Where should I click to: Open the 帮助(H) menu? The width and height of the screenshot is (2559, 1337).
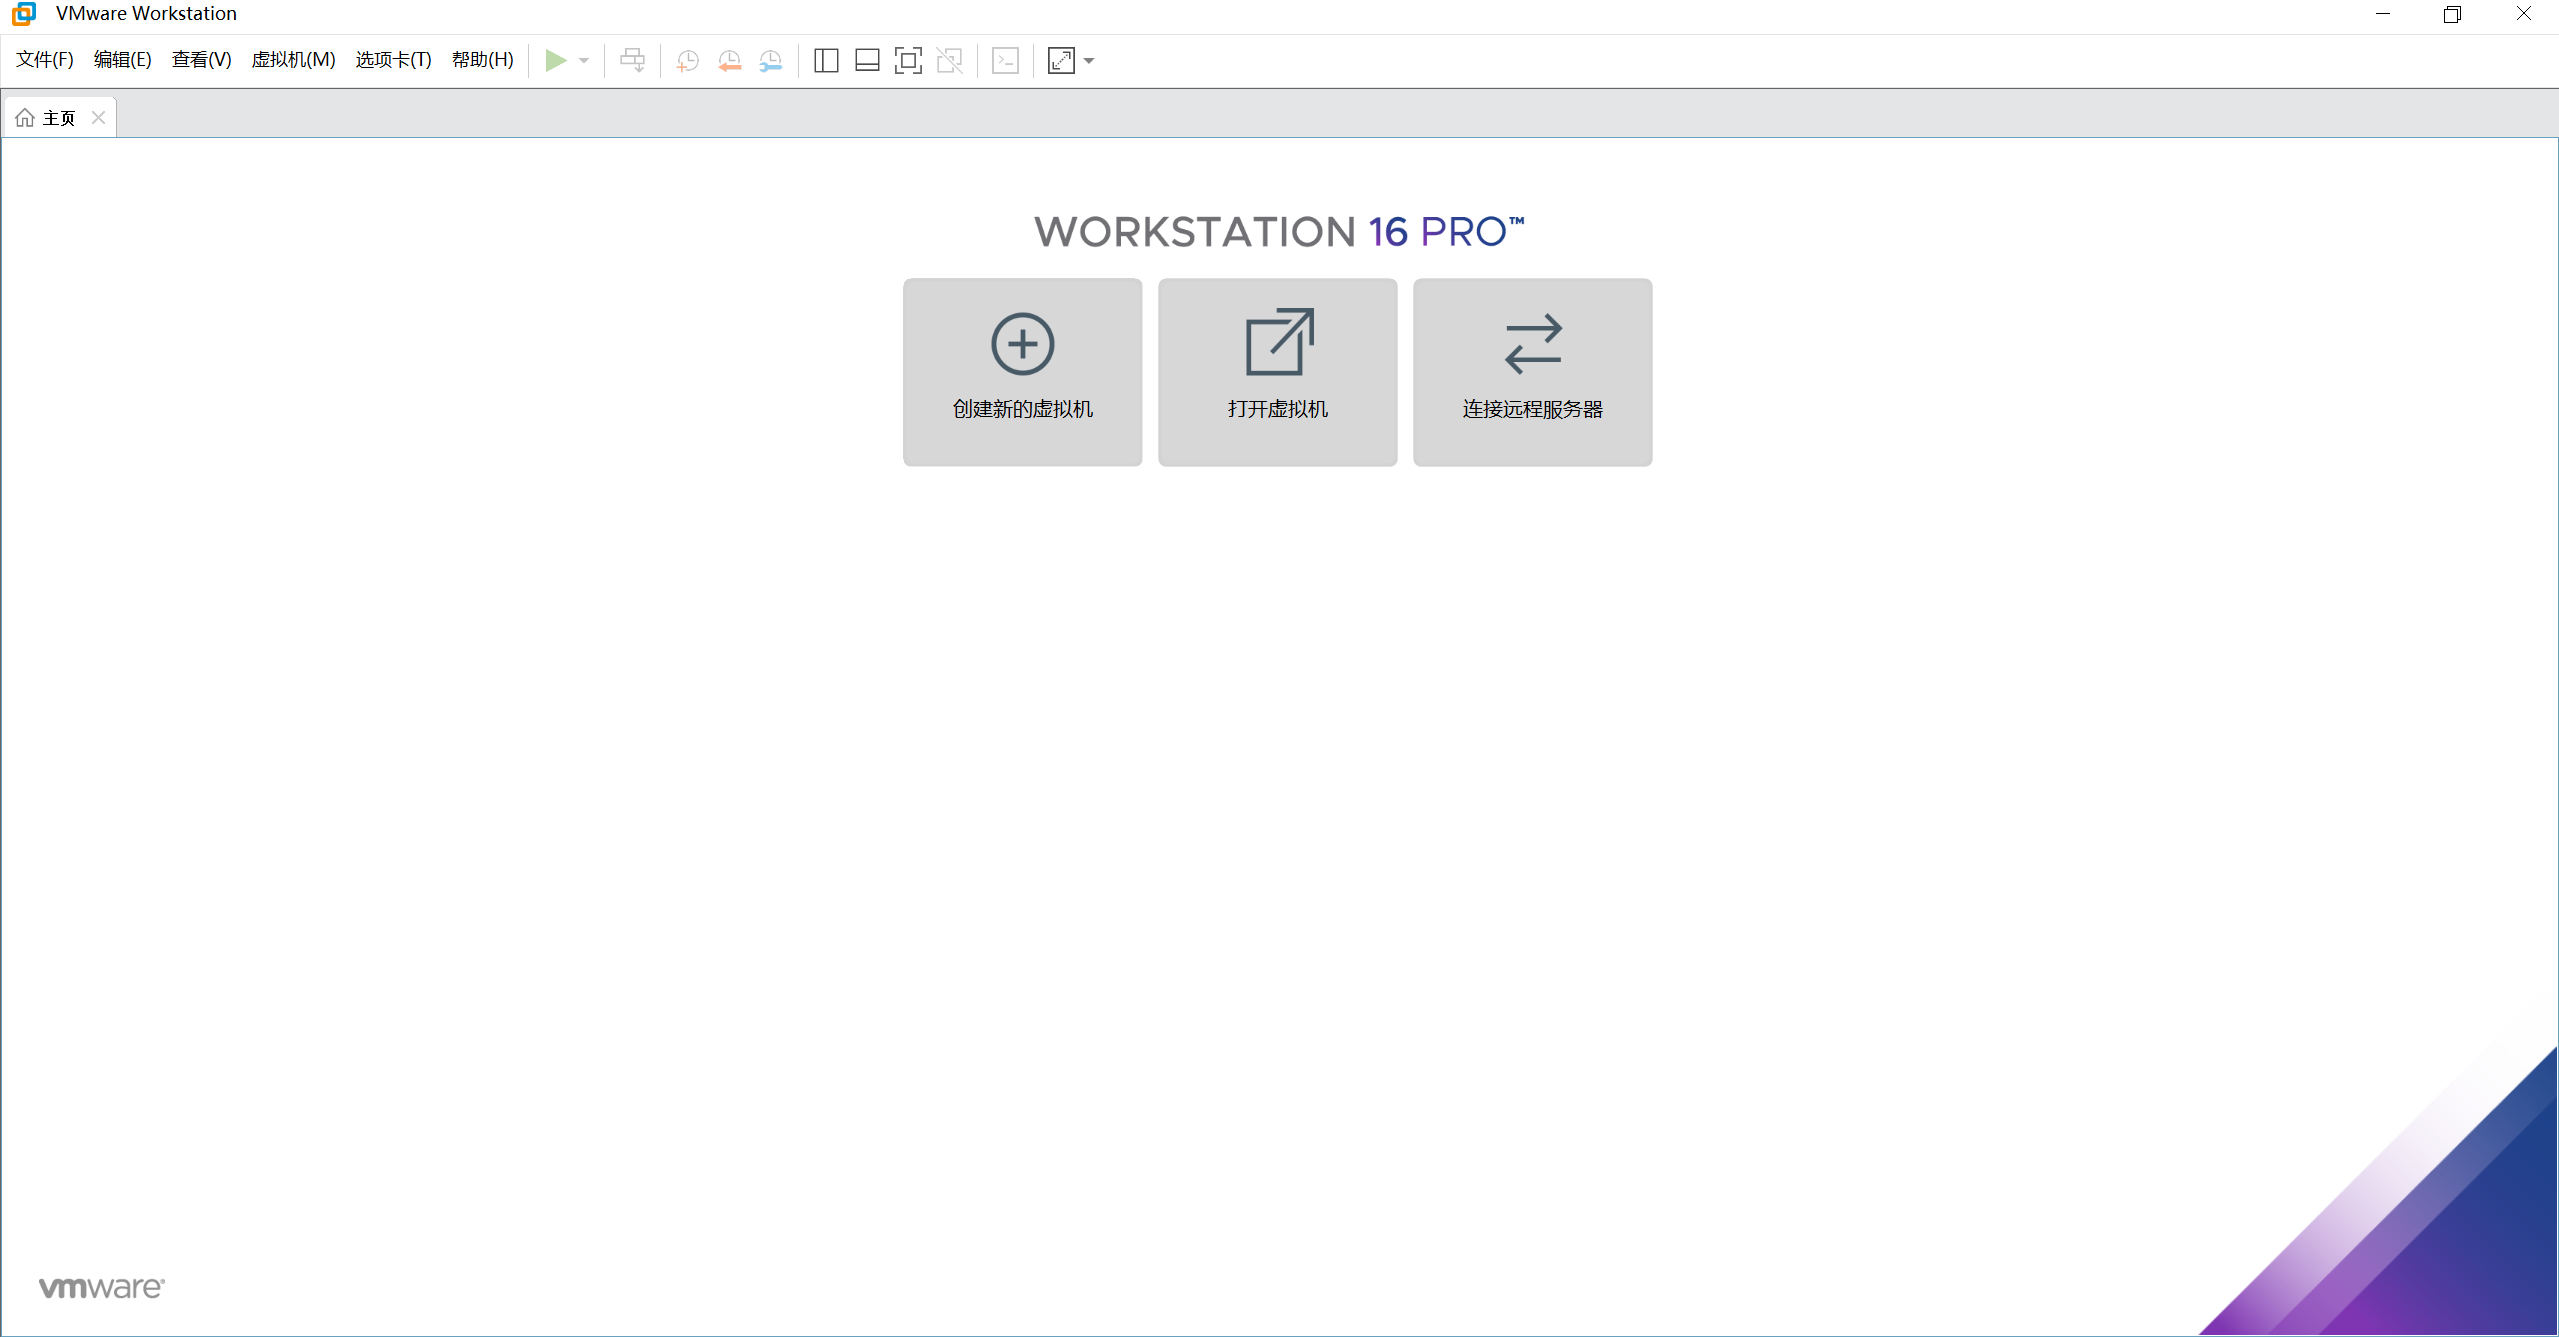pos(482,60)
